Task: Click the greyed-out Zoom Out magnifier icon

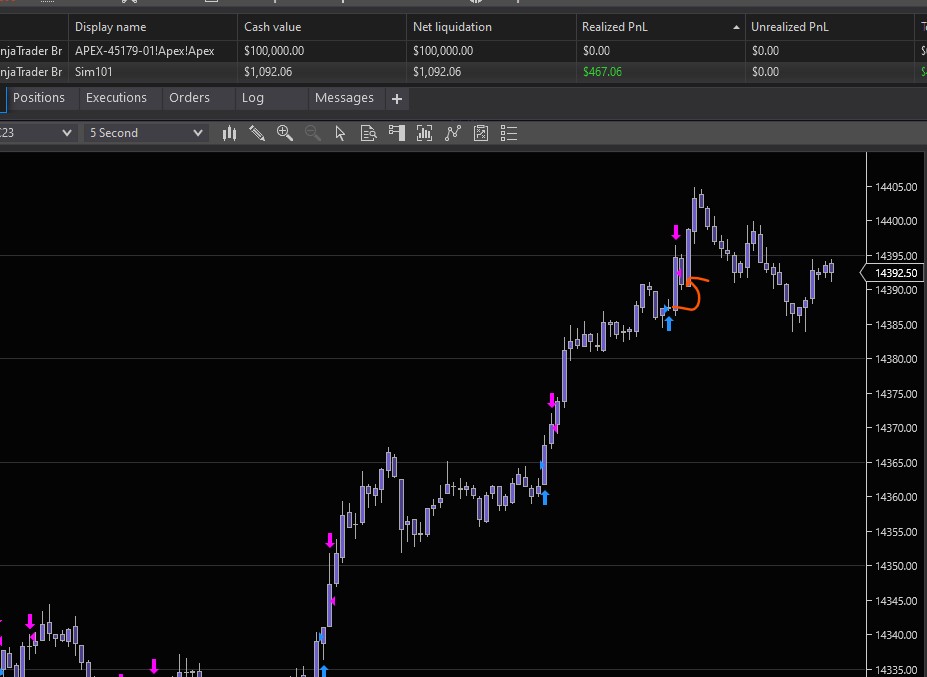Action: click(x=313, y=133)
